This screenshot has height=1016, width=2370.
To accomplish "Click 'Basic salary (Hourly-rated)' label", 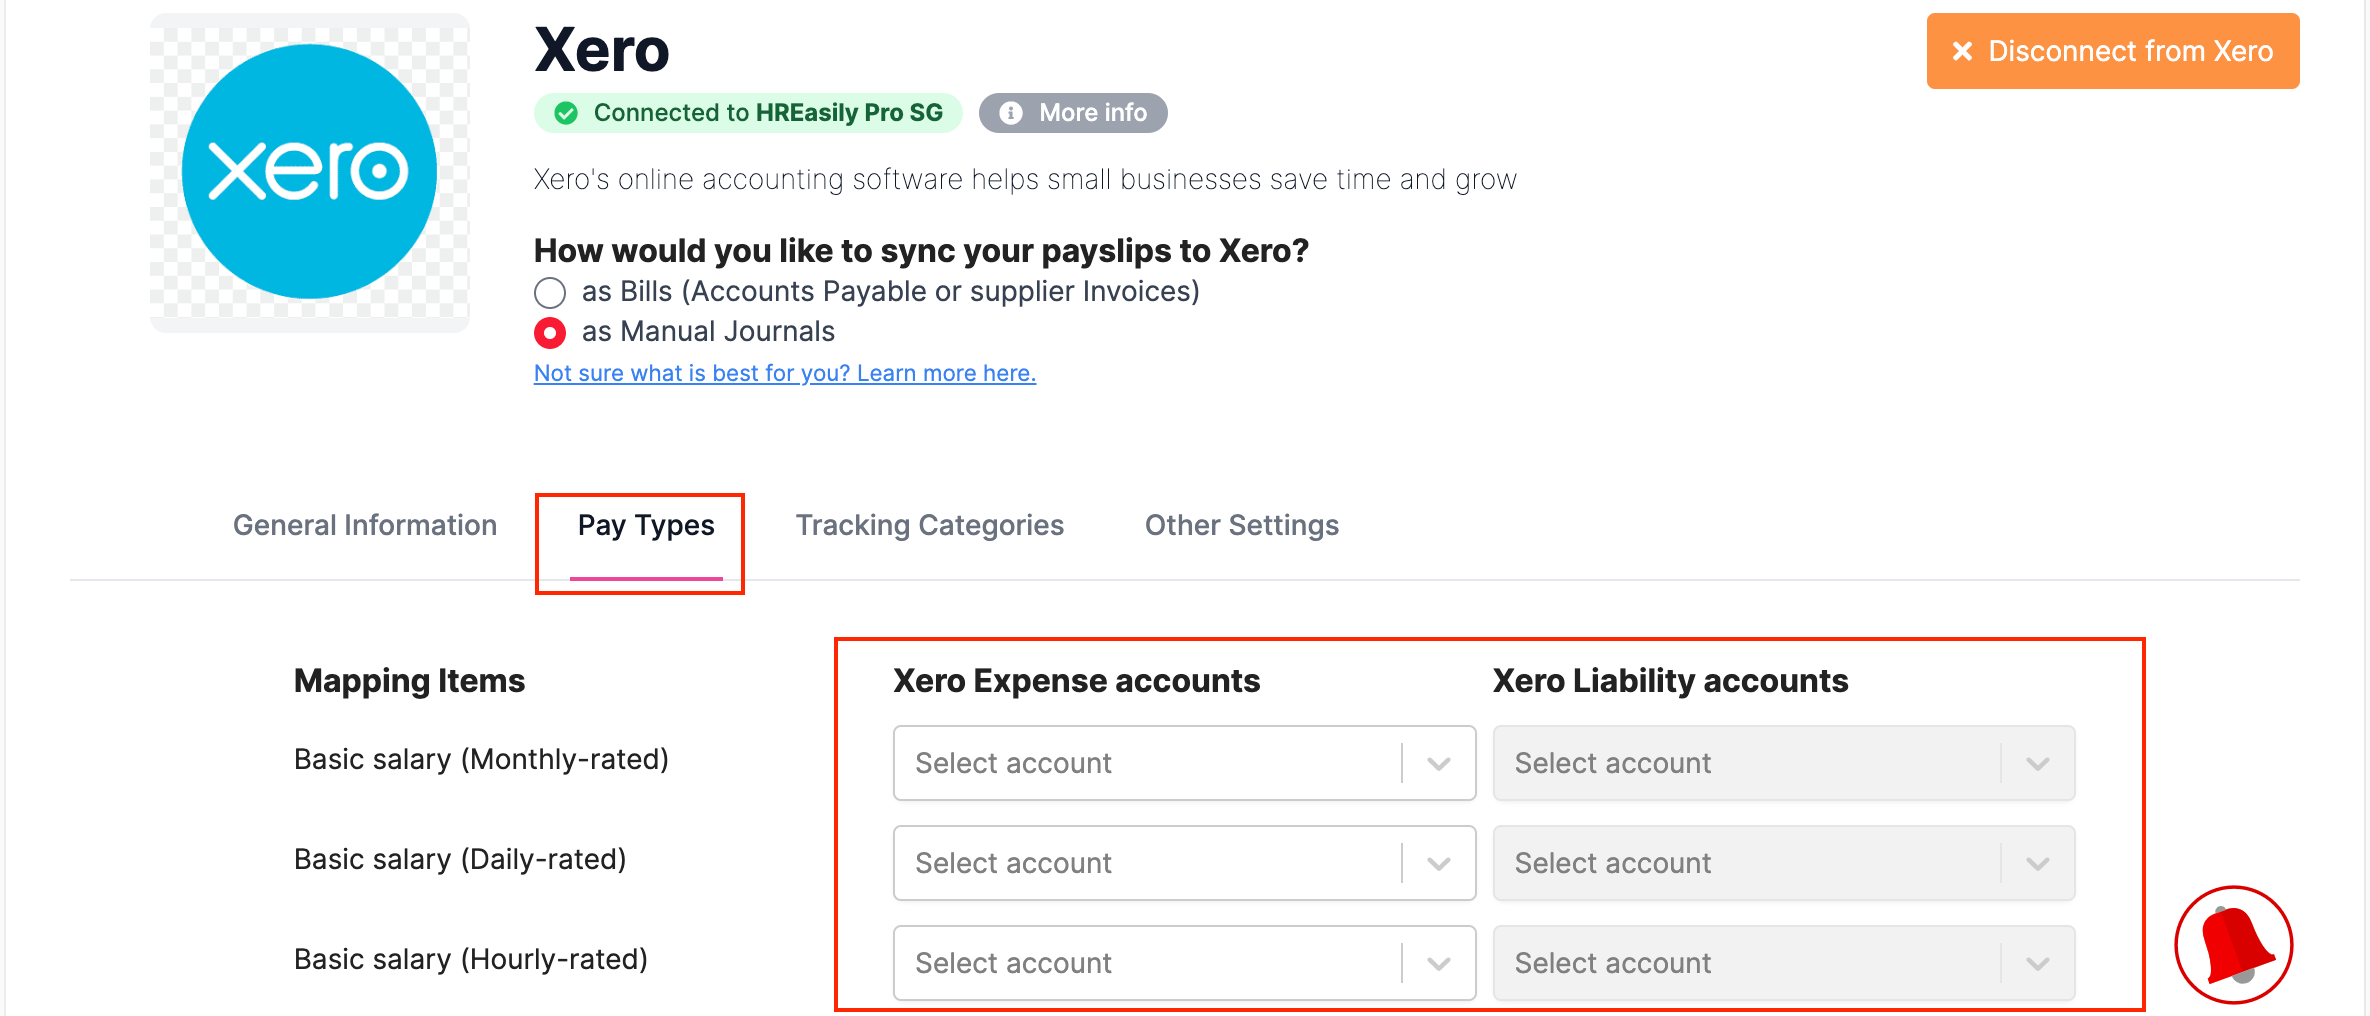I will pos(471,960).
